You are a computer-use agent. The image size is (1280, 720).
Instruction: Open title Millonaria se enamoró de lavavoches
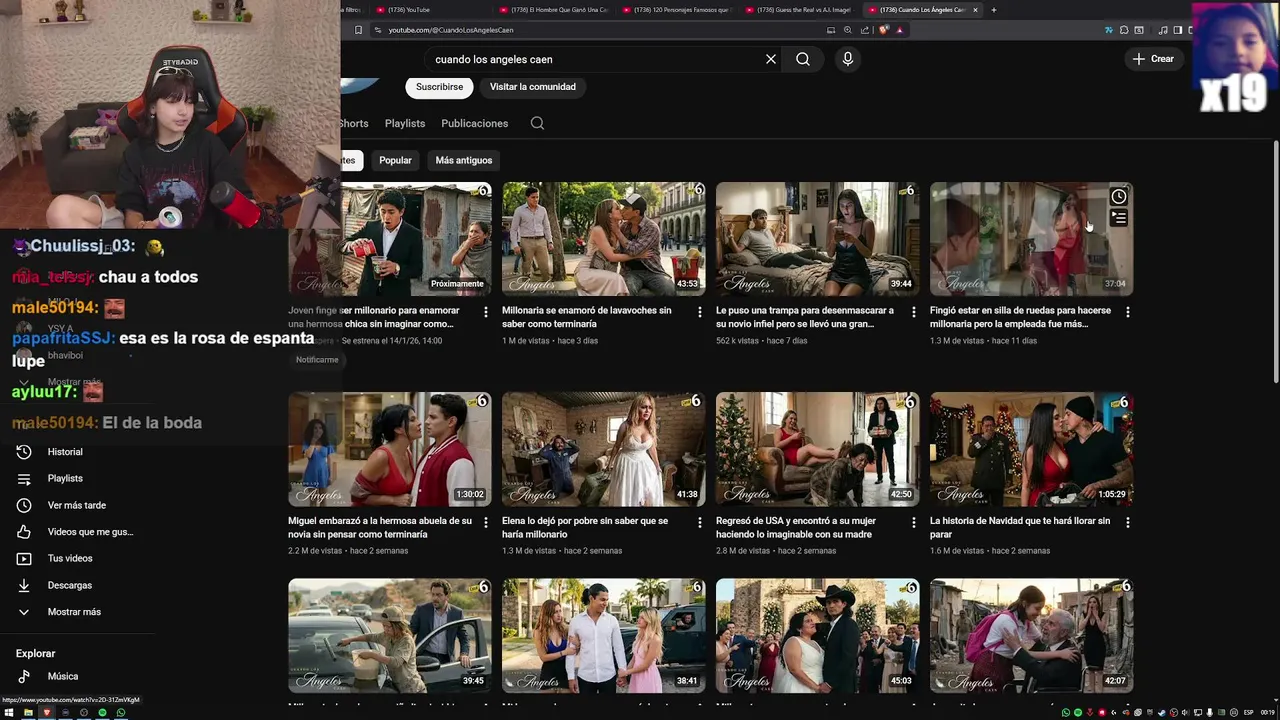587,317
